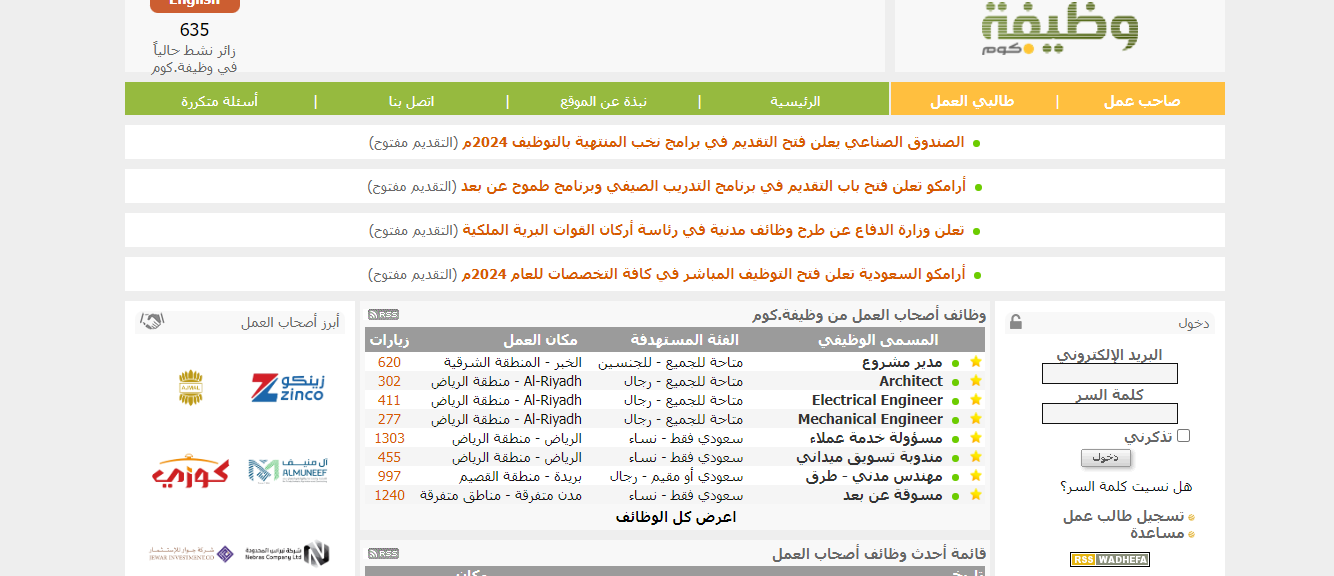
Task: Click the location cell مدن متفرقة - مناطق متفرقة
Action: point(501,495)
